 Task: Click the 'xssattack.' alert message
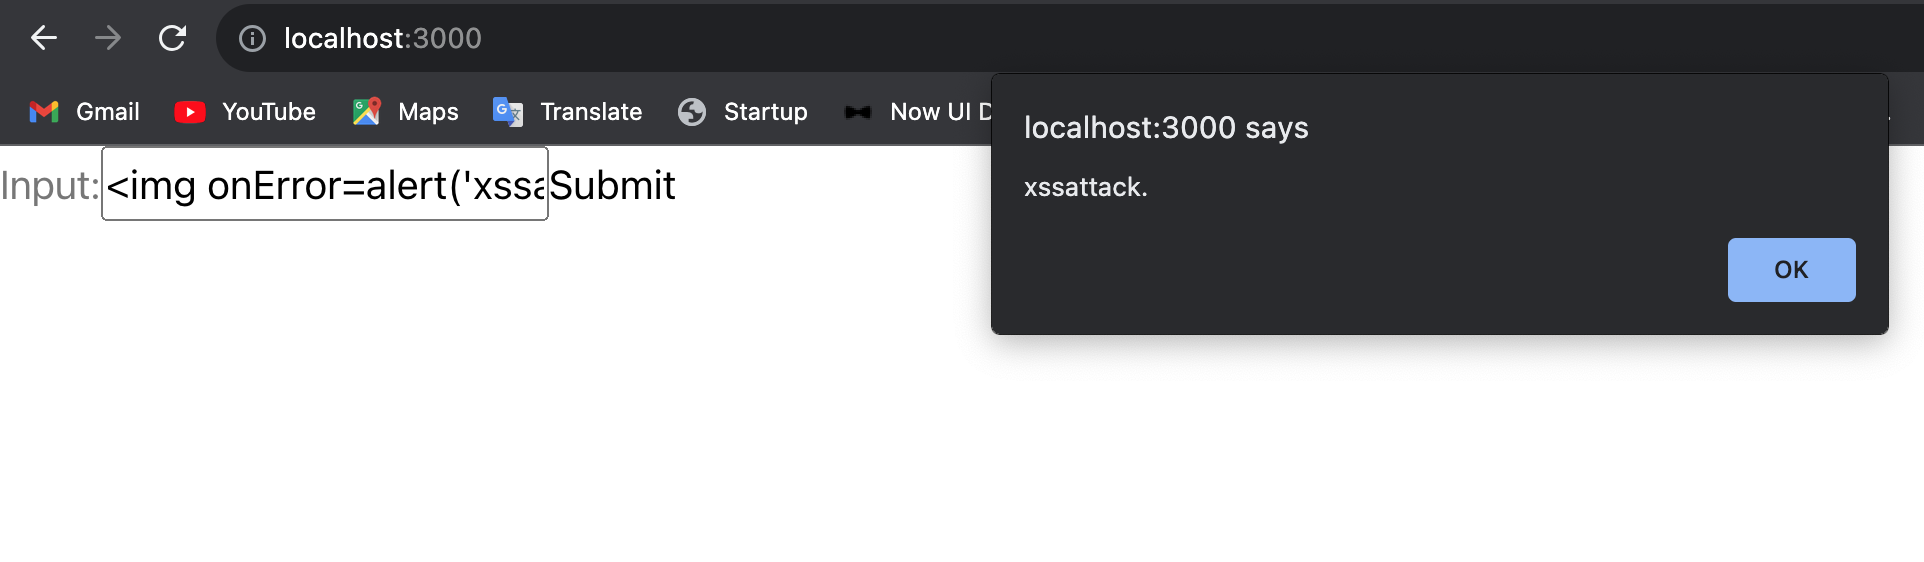click(x=1086, y=187)
